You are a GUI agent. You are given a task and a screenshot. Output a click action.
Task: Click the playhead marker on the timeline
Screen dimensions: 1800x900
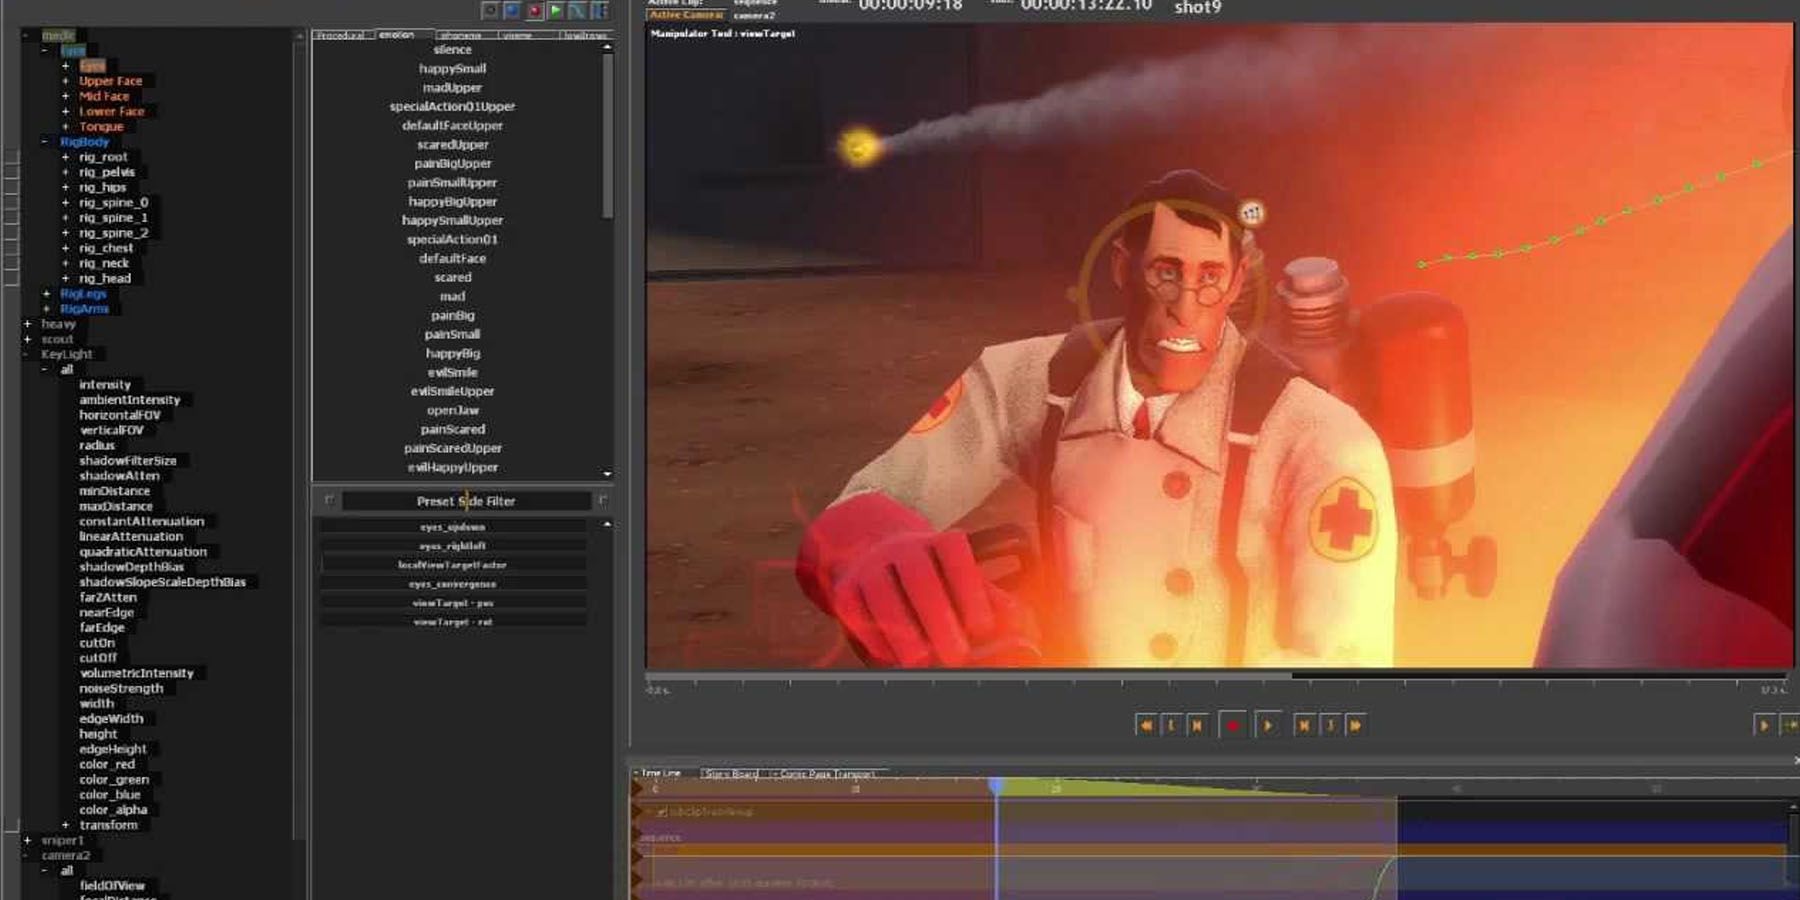[x=996, y=787]
